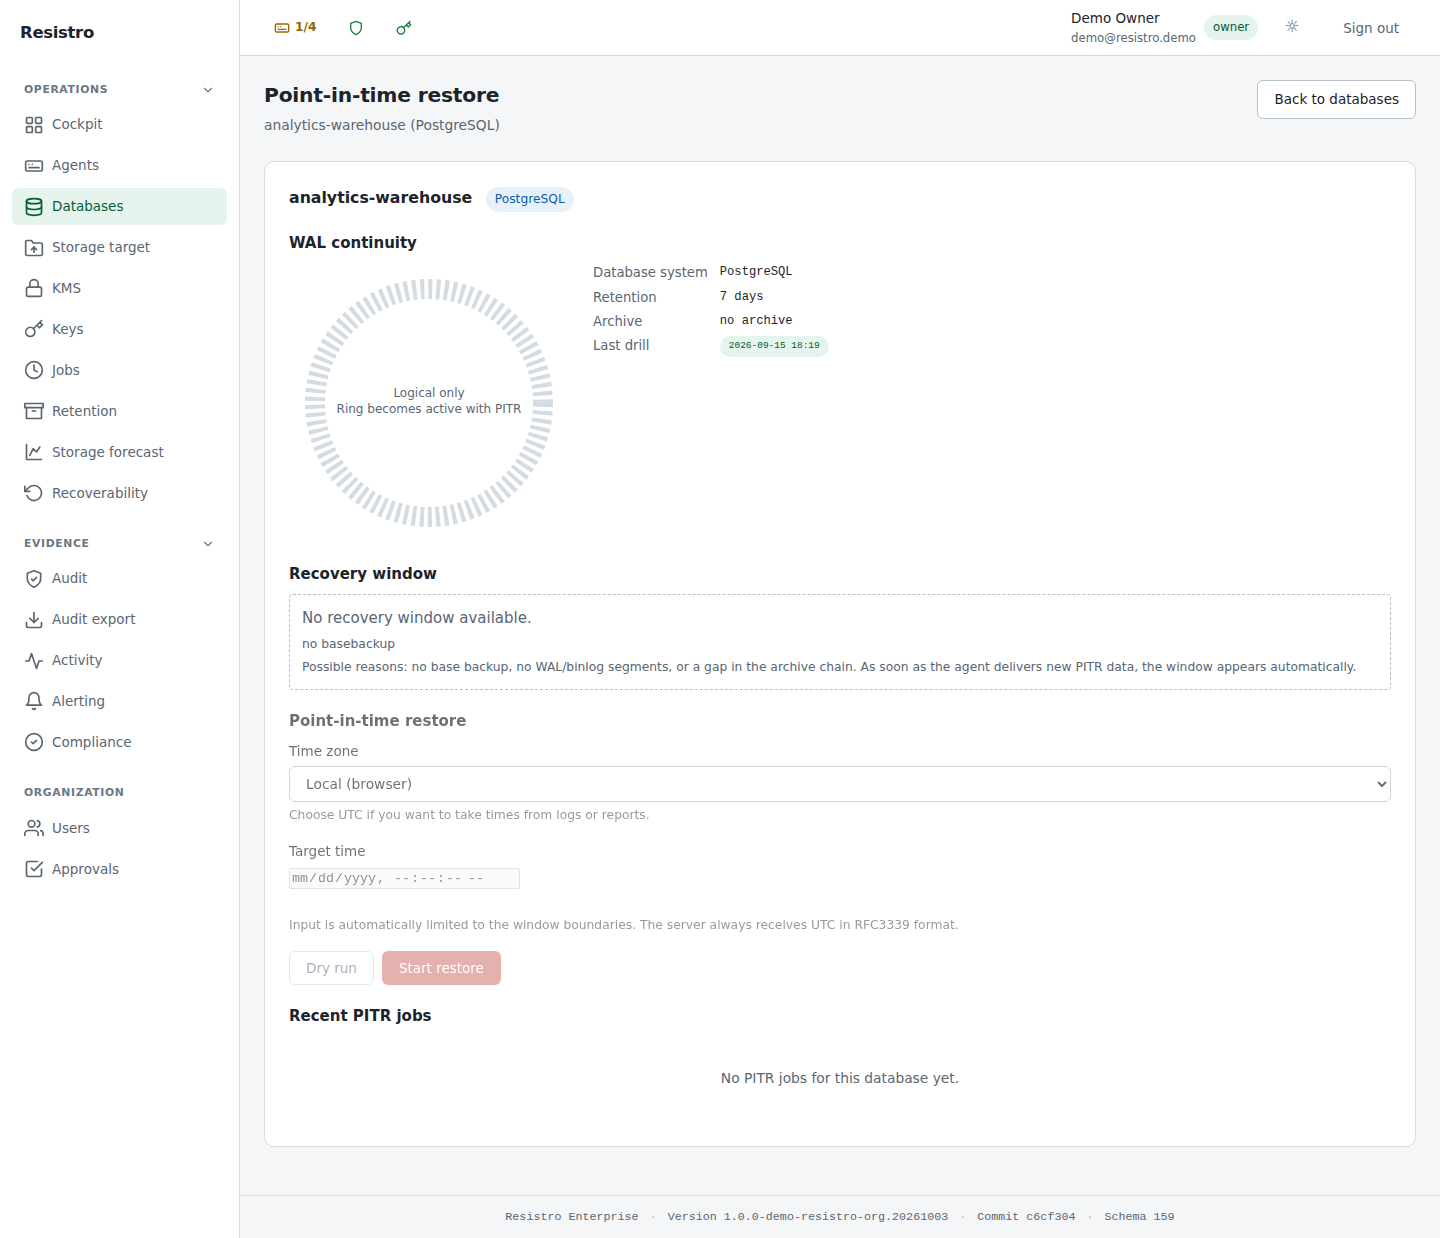Click the WAL continuity ring chart
Image resolution: width=1440 pixels, height=1238 pixels.
pyautogui.click(x=429, y=403)
